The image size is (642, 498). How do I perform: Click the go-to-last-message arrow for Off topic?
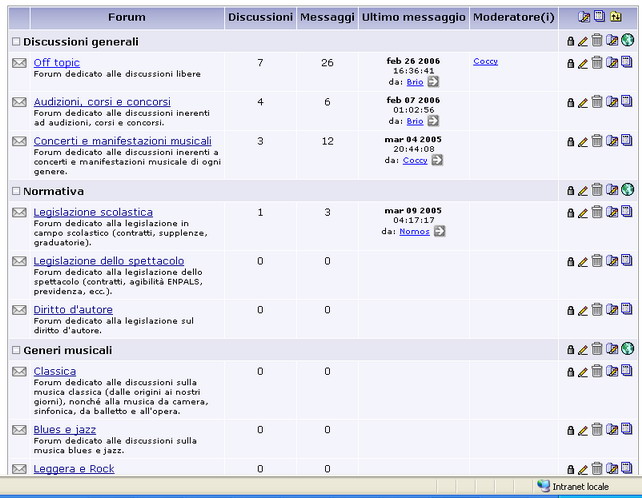click(433, 82)
